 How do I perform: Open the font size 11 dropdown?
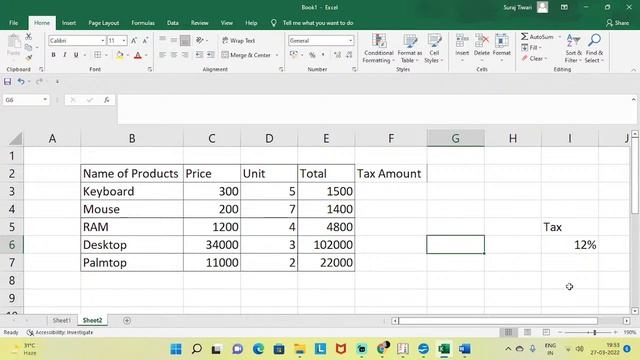point(124,40)
